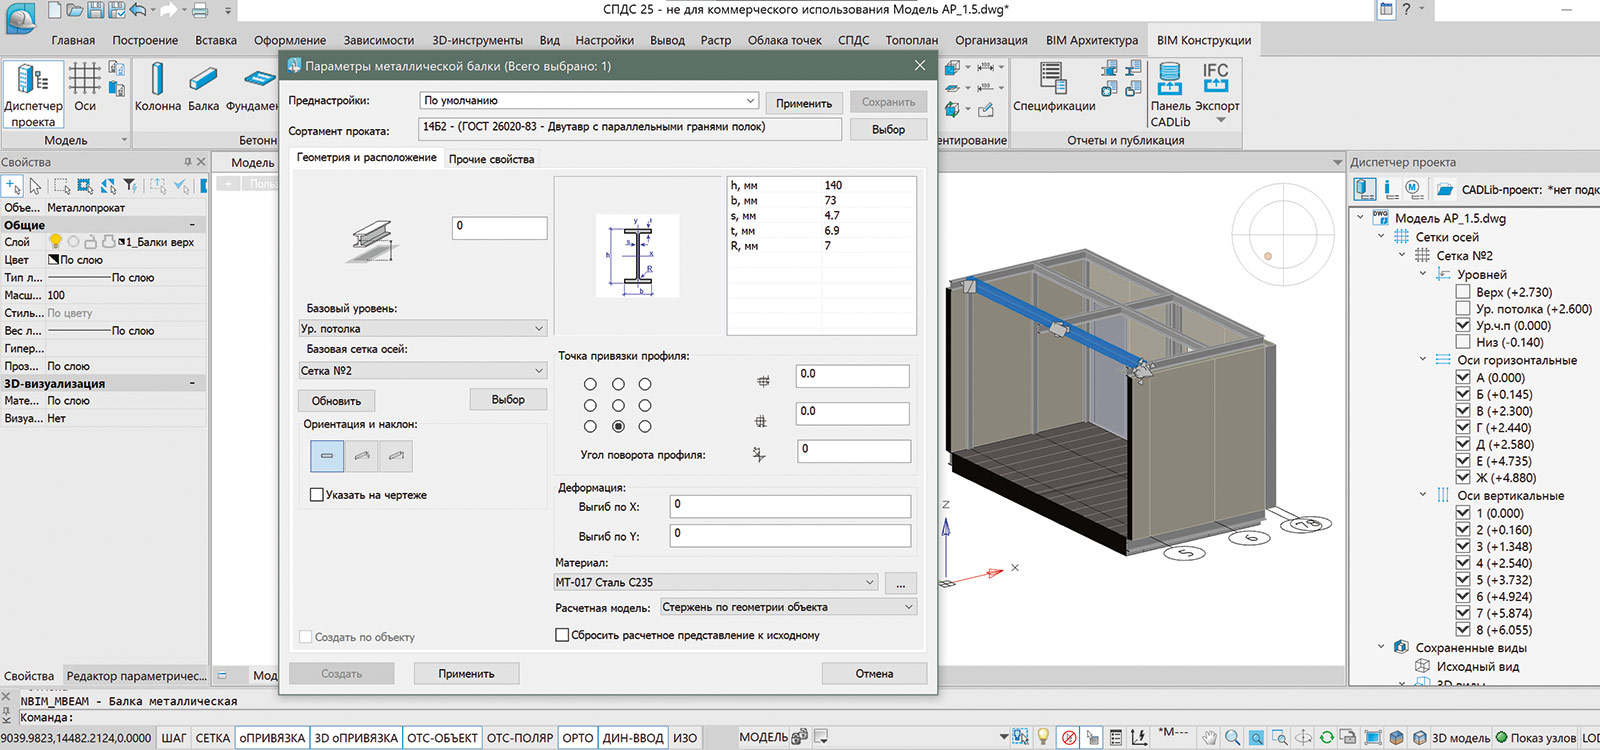Click the CADLib-проект folder icon
1600x750 pixels.
1445,188
